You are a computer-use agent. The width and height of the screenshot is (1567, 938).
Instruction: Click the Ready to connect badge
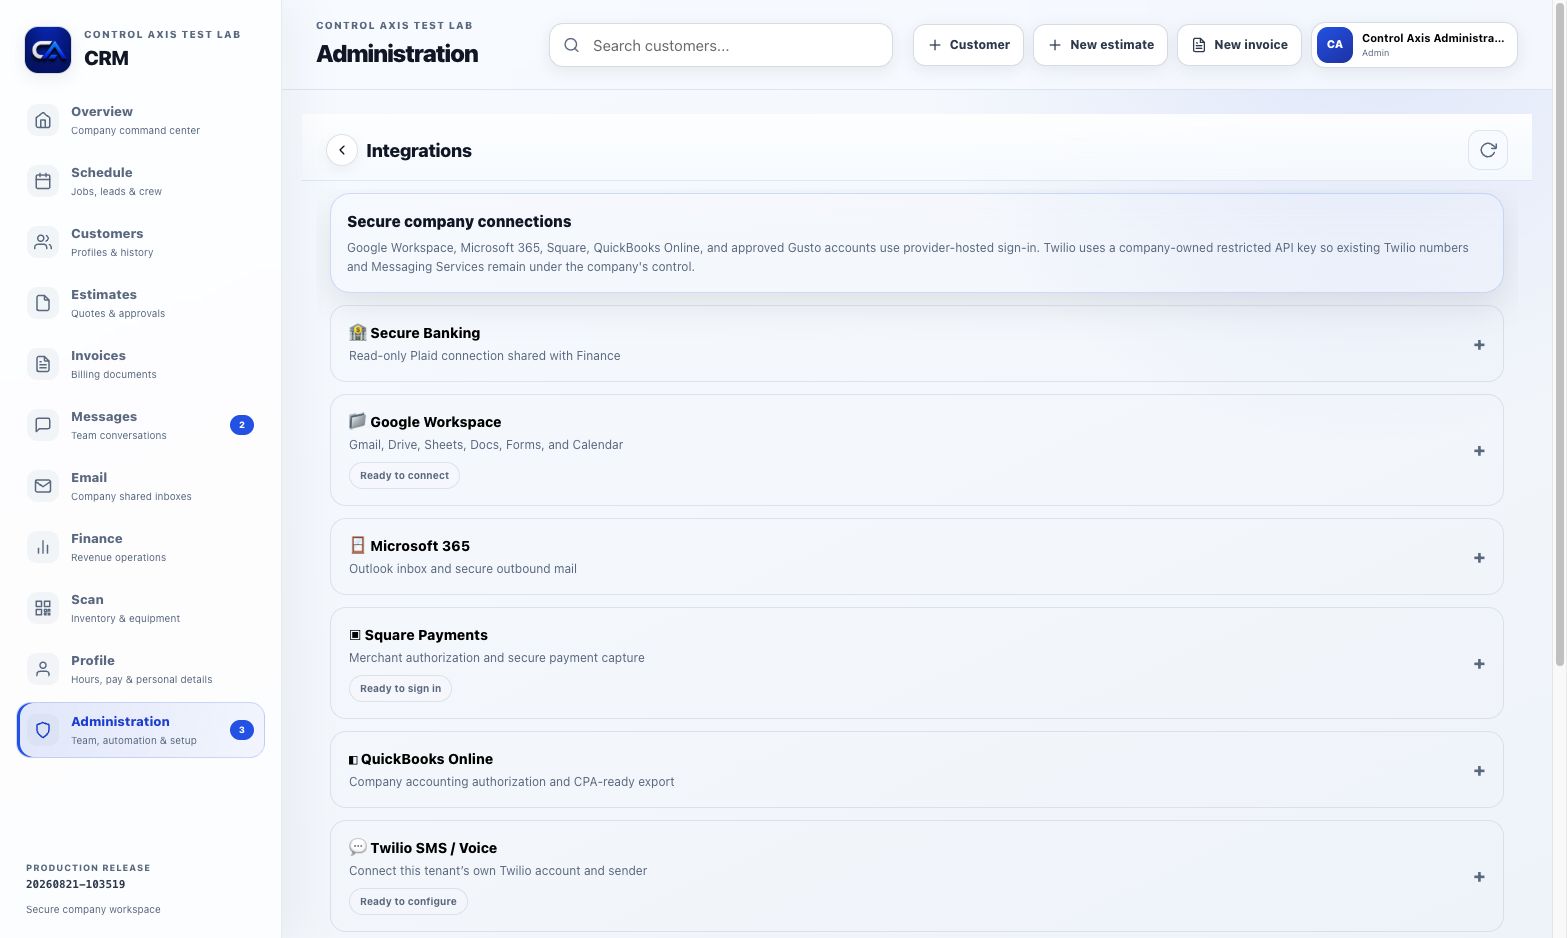tap(404, 476)
